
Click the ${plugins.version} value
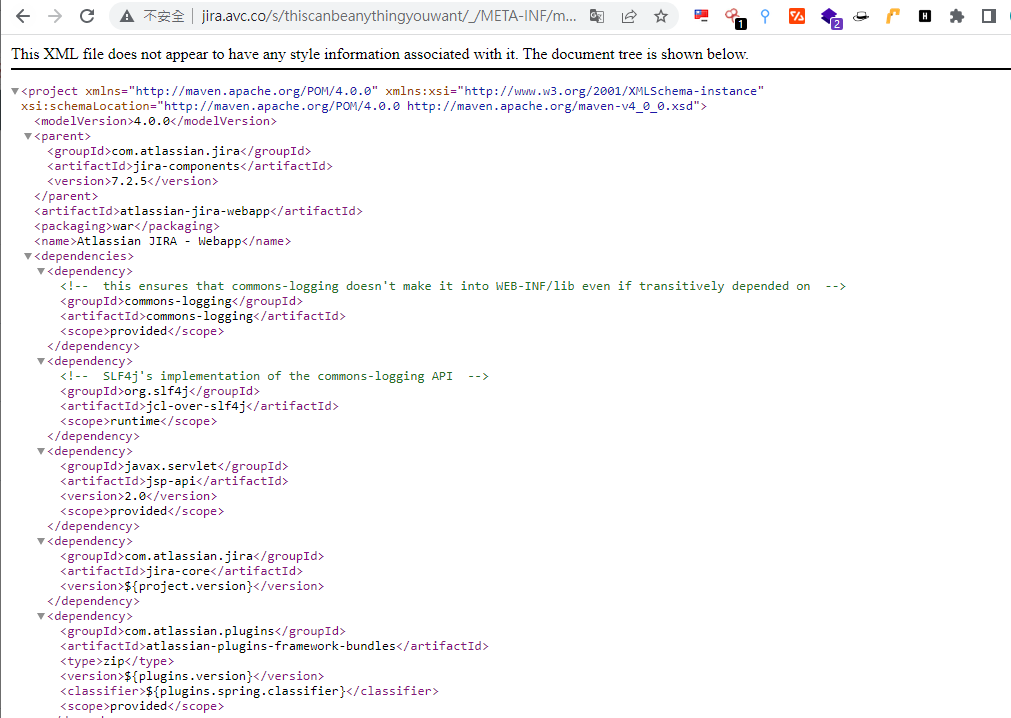click(187, 676)
